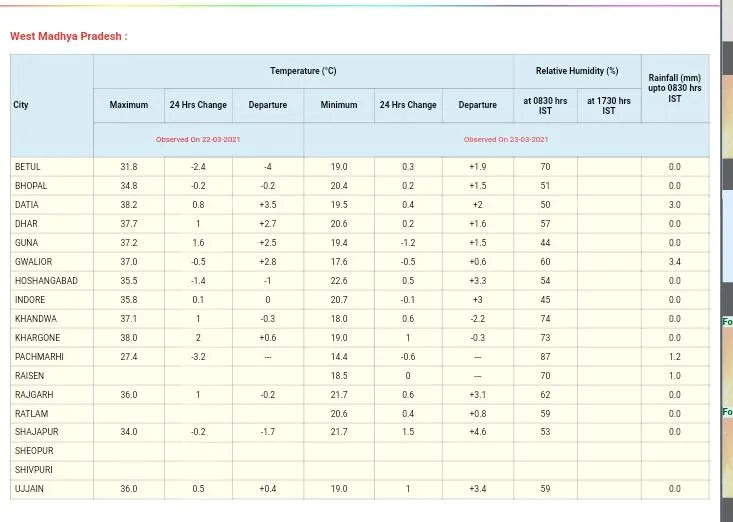This screenshot has width=733, height=522.
Task: Click Betul maximum departure -4
Action: tap(267, 167)
